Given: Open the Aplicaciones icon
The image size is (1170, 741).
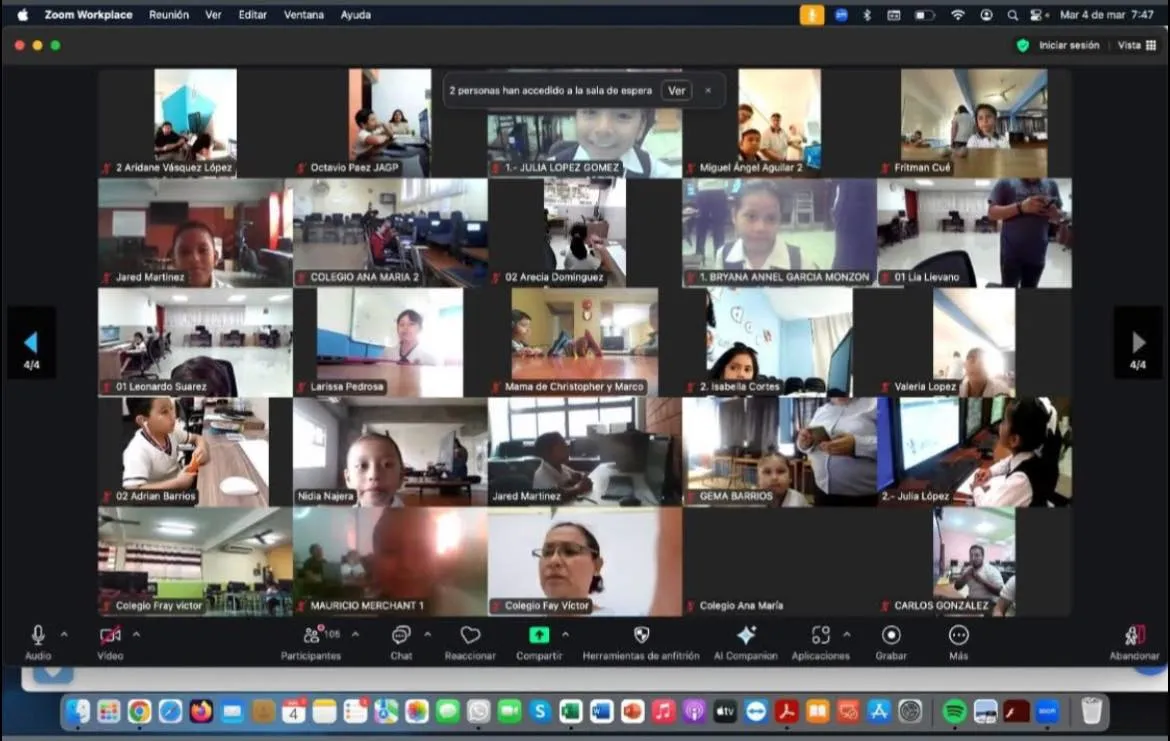Looking at the screenshot, I should tap(820, 636).
